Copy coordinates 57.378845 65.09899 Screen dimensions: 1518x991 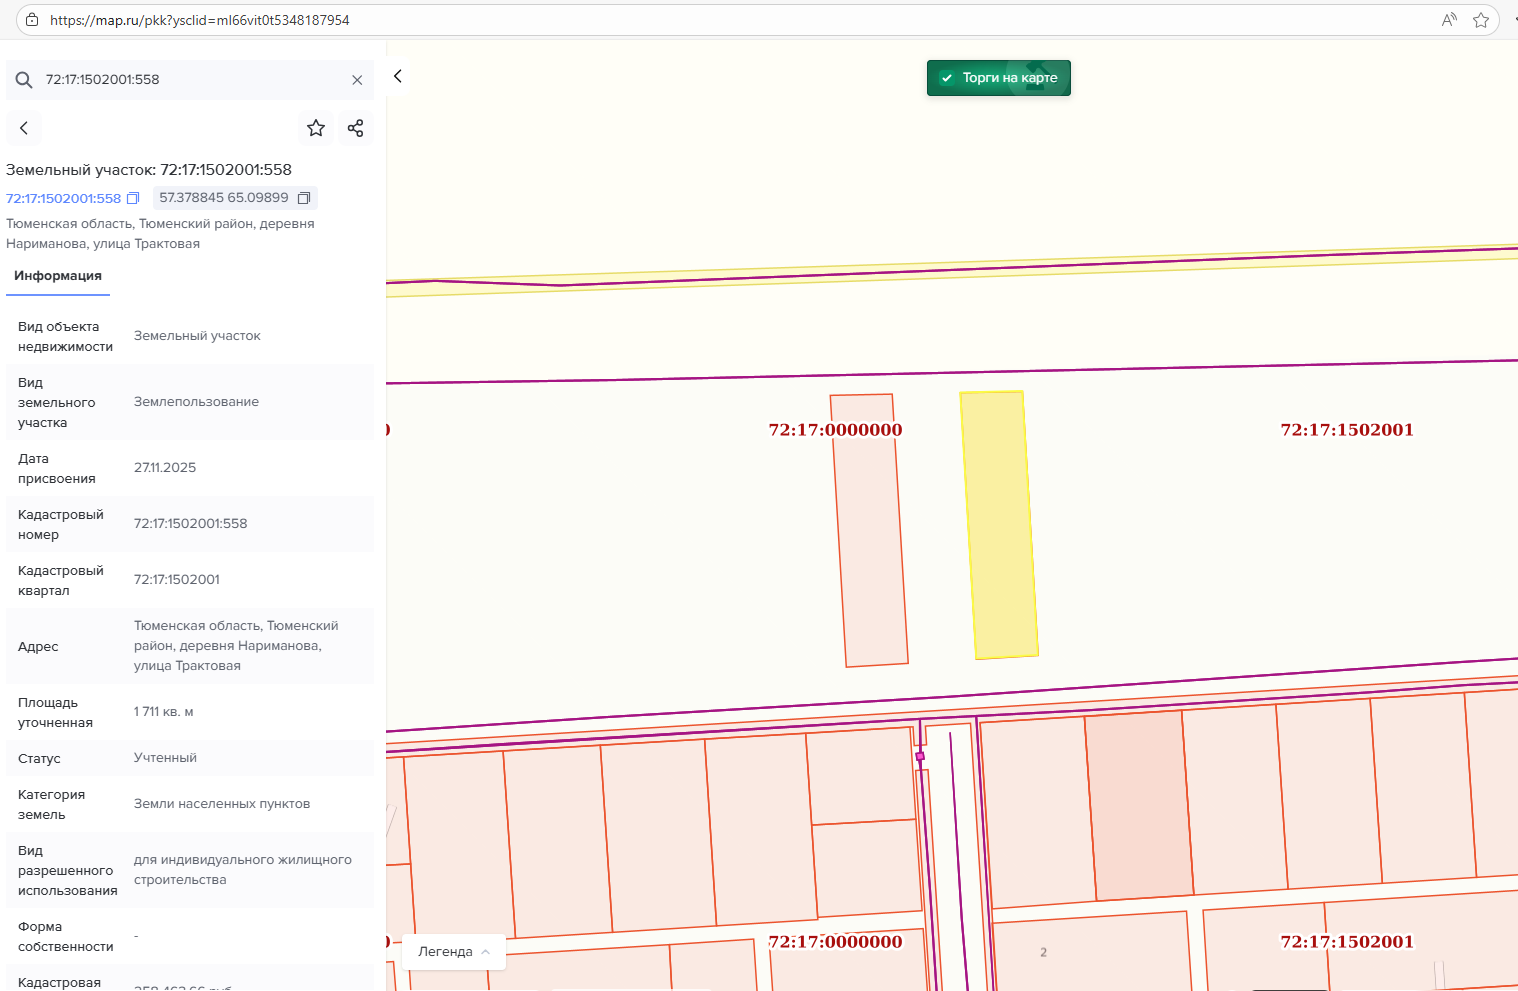tap(304, 198)
